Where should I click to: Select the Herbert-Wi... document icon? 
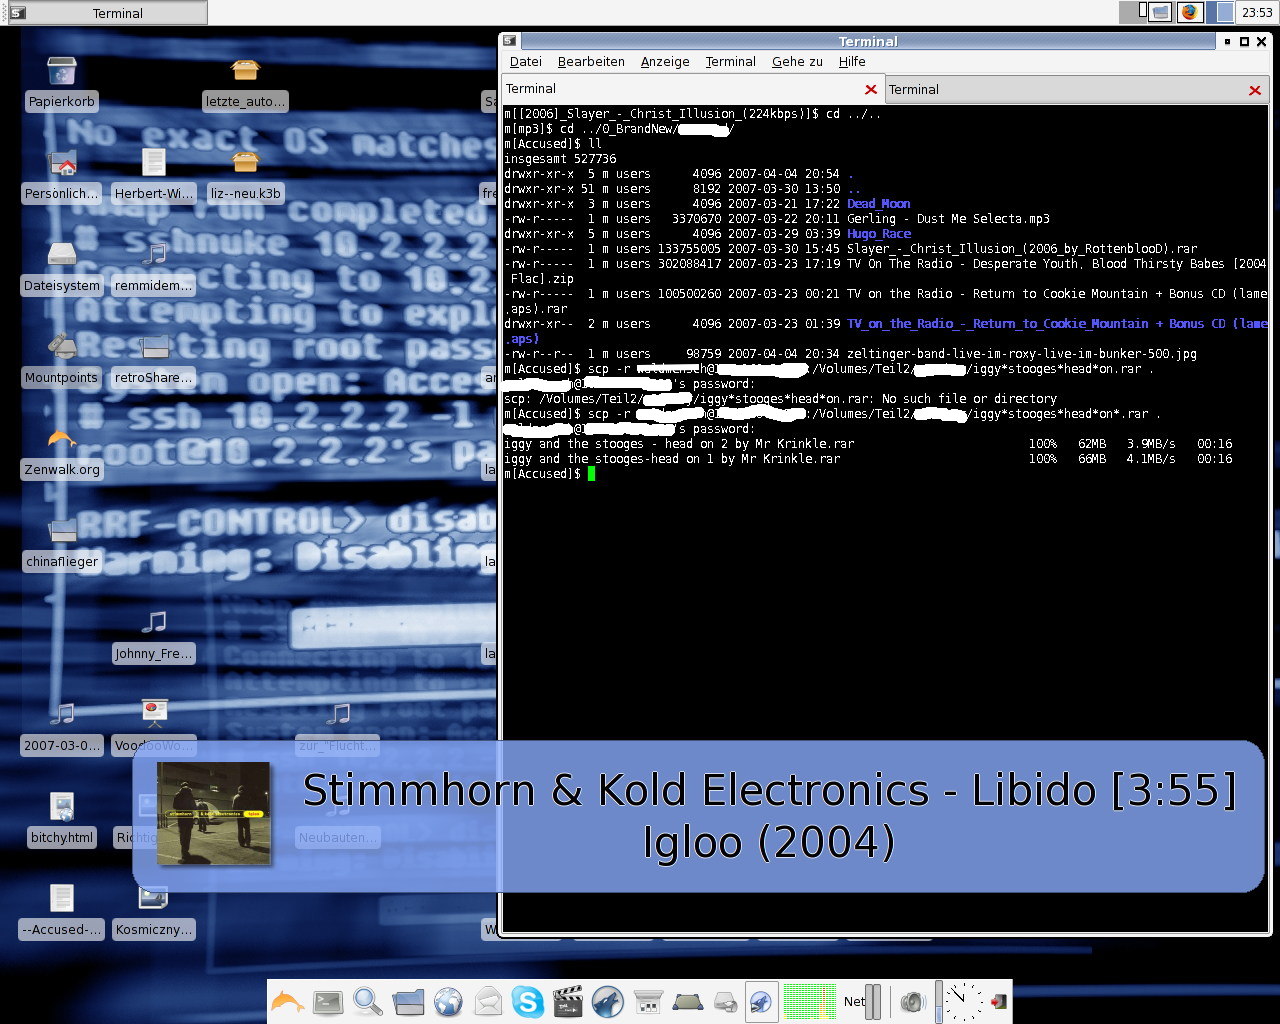coord(154,174)
